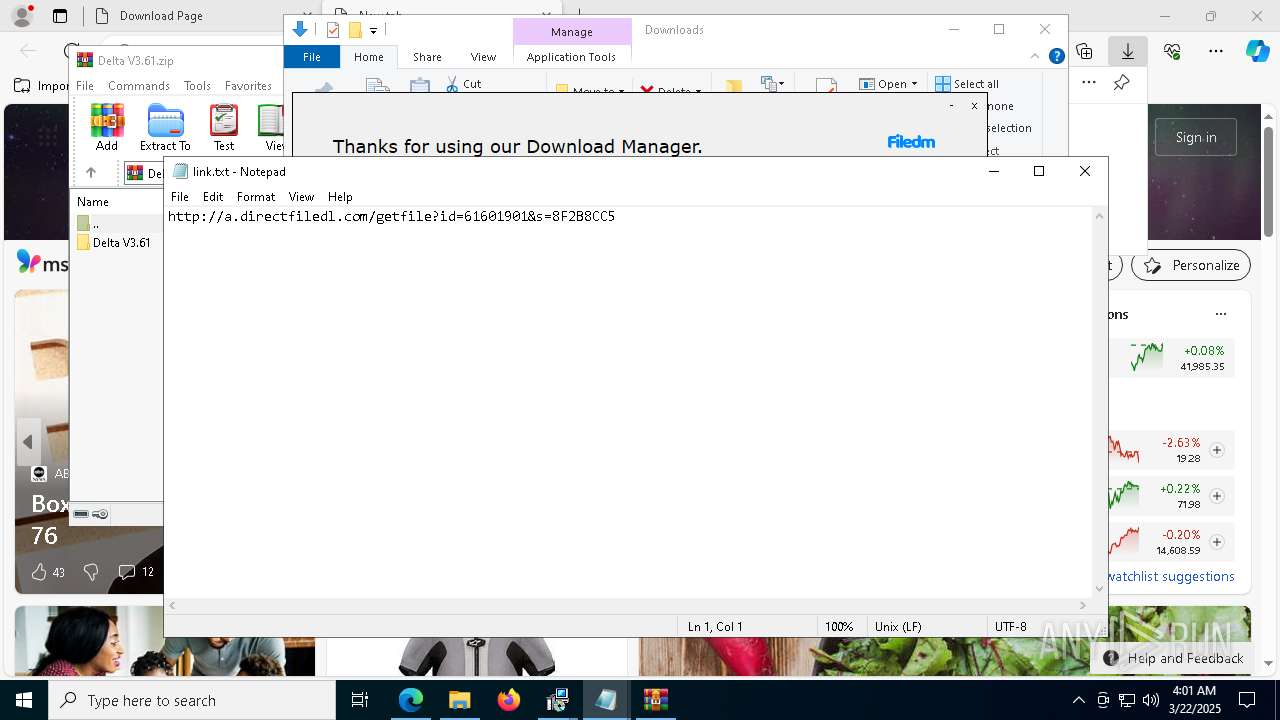
Task: Click Explorer Cut command
Action: tap(463, 84)
